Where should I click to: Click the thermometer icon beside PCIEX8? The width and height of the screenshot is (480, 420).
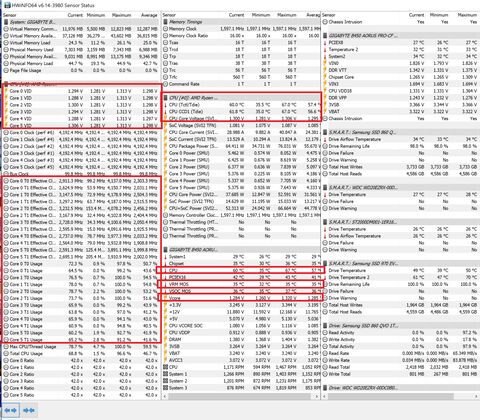tap(325, 42)
